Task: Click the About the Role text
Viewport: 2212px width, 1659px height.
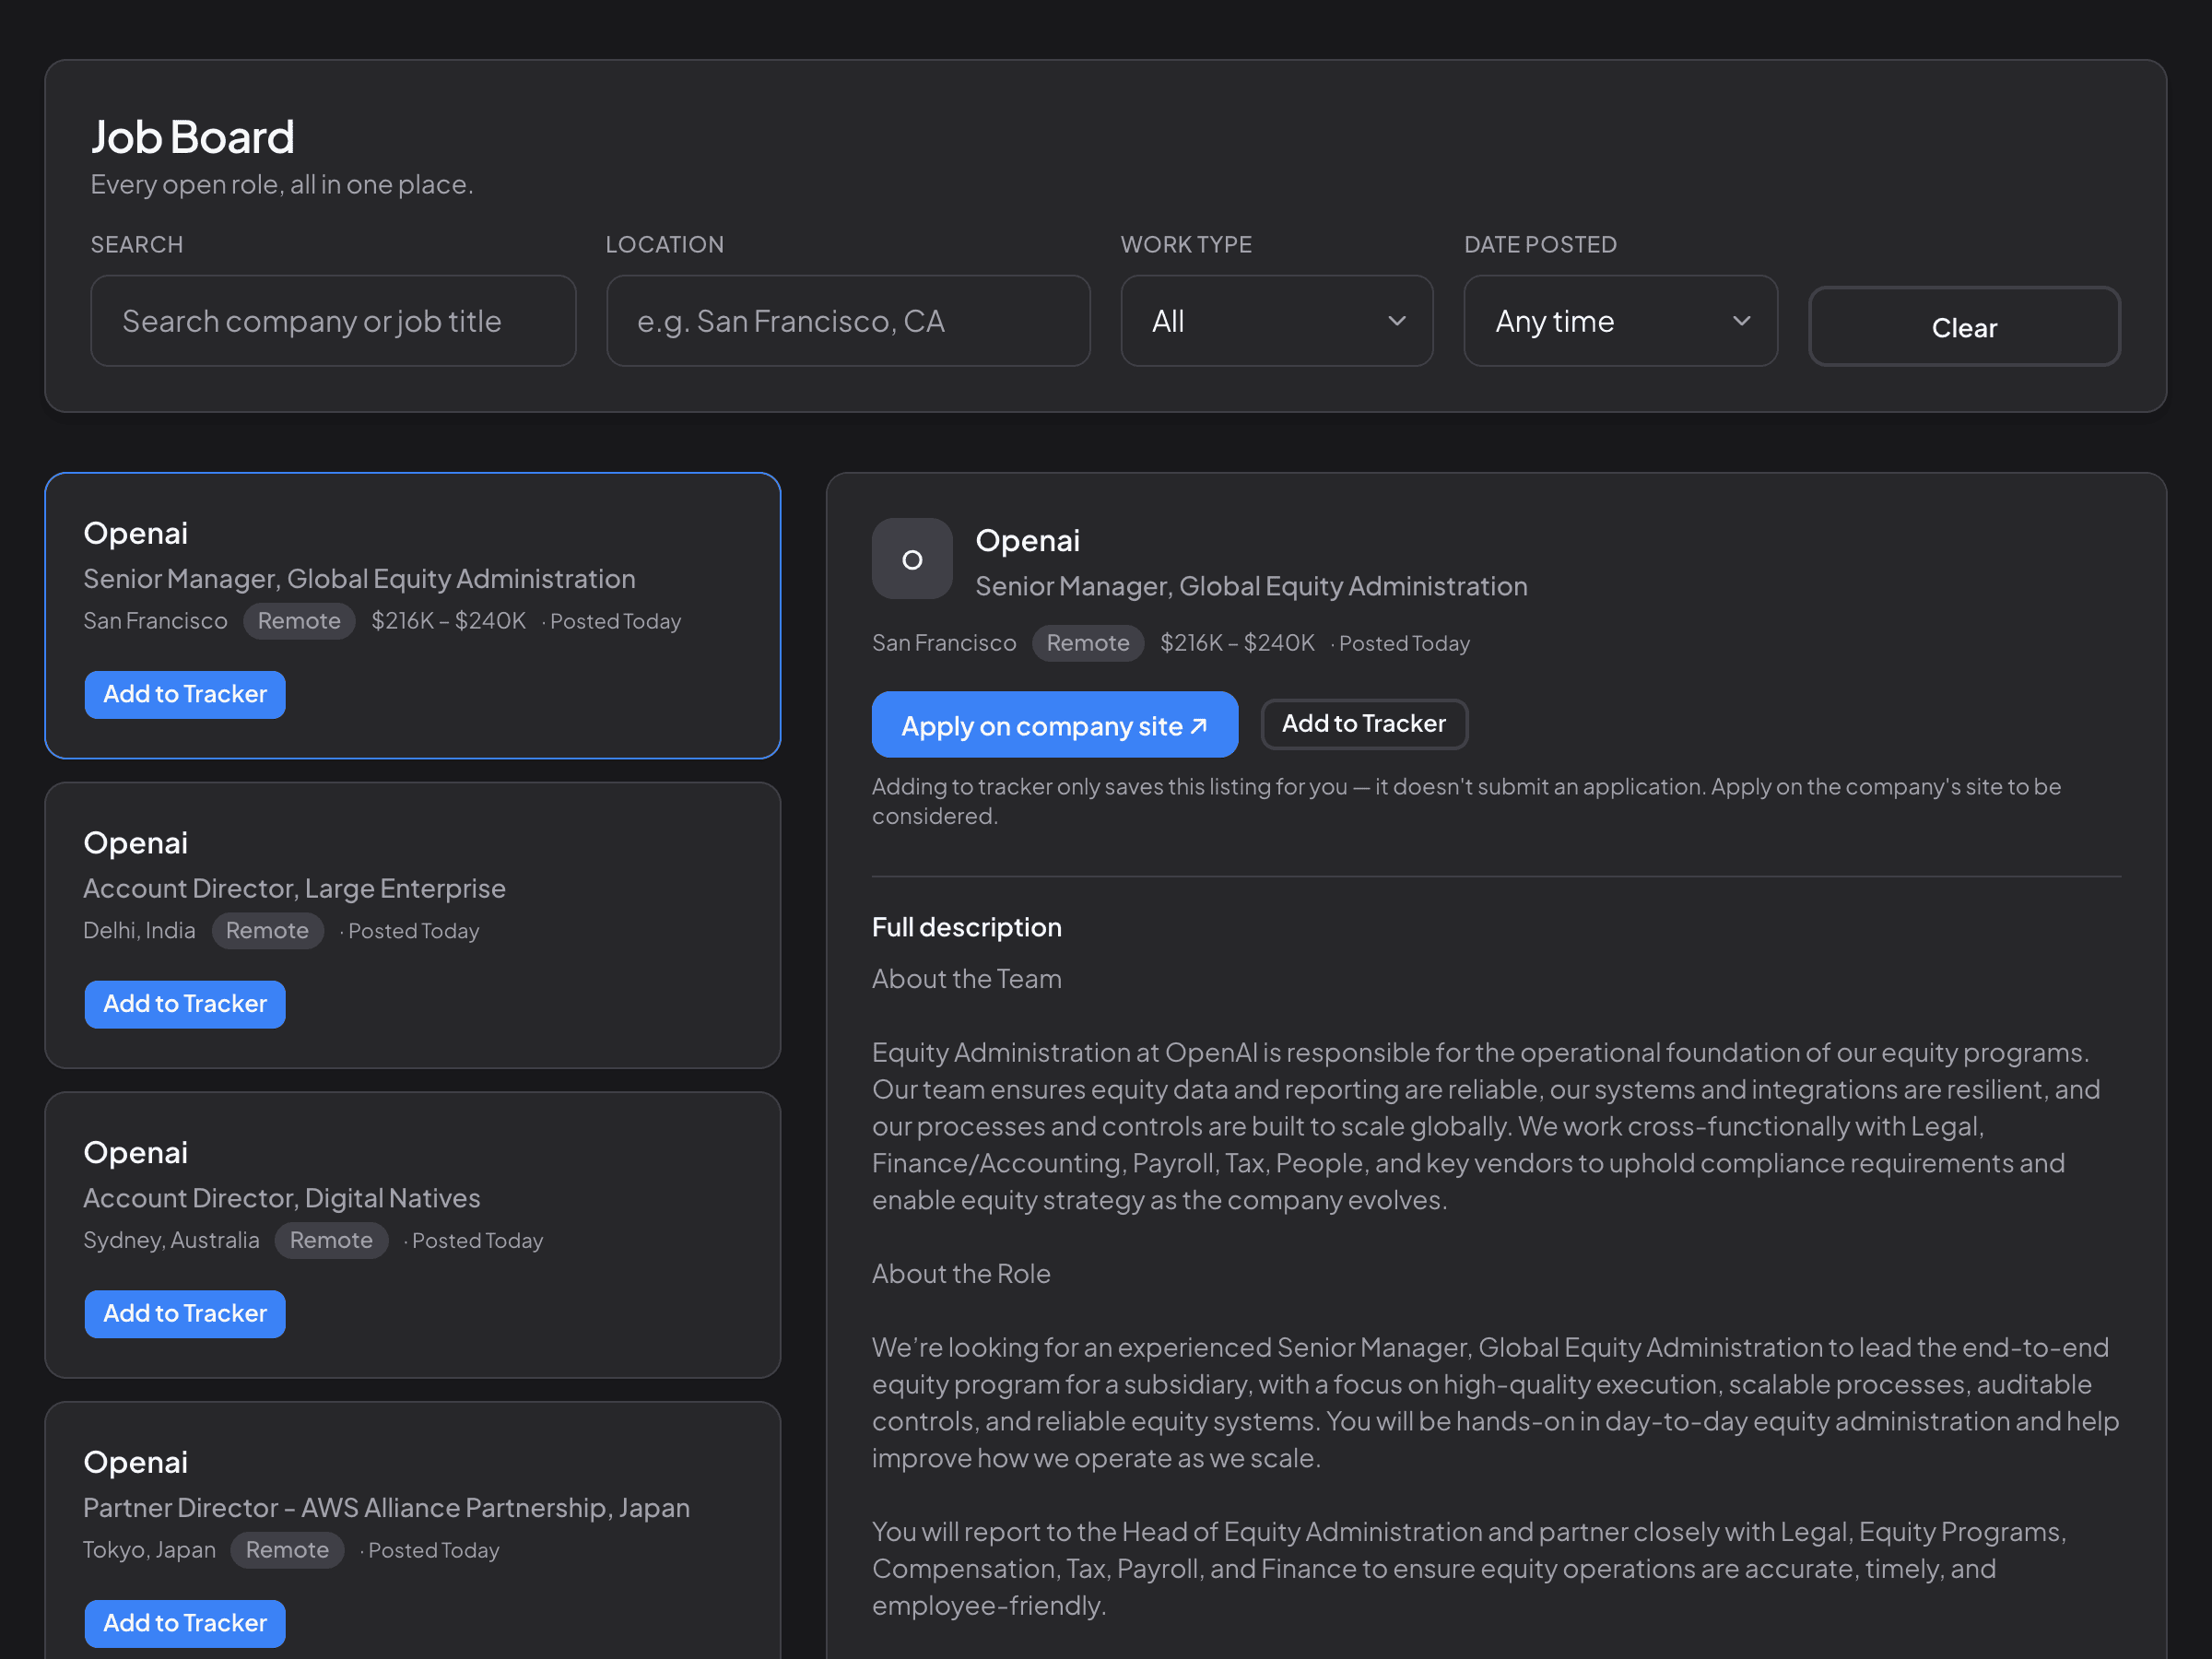Action: point(961,1274)
